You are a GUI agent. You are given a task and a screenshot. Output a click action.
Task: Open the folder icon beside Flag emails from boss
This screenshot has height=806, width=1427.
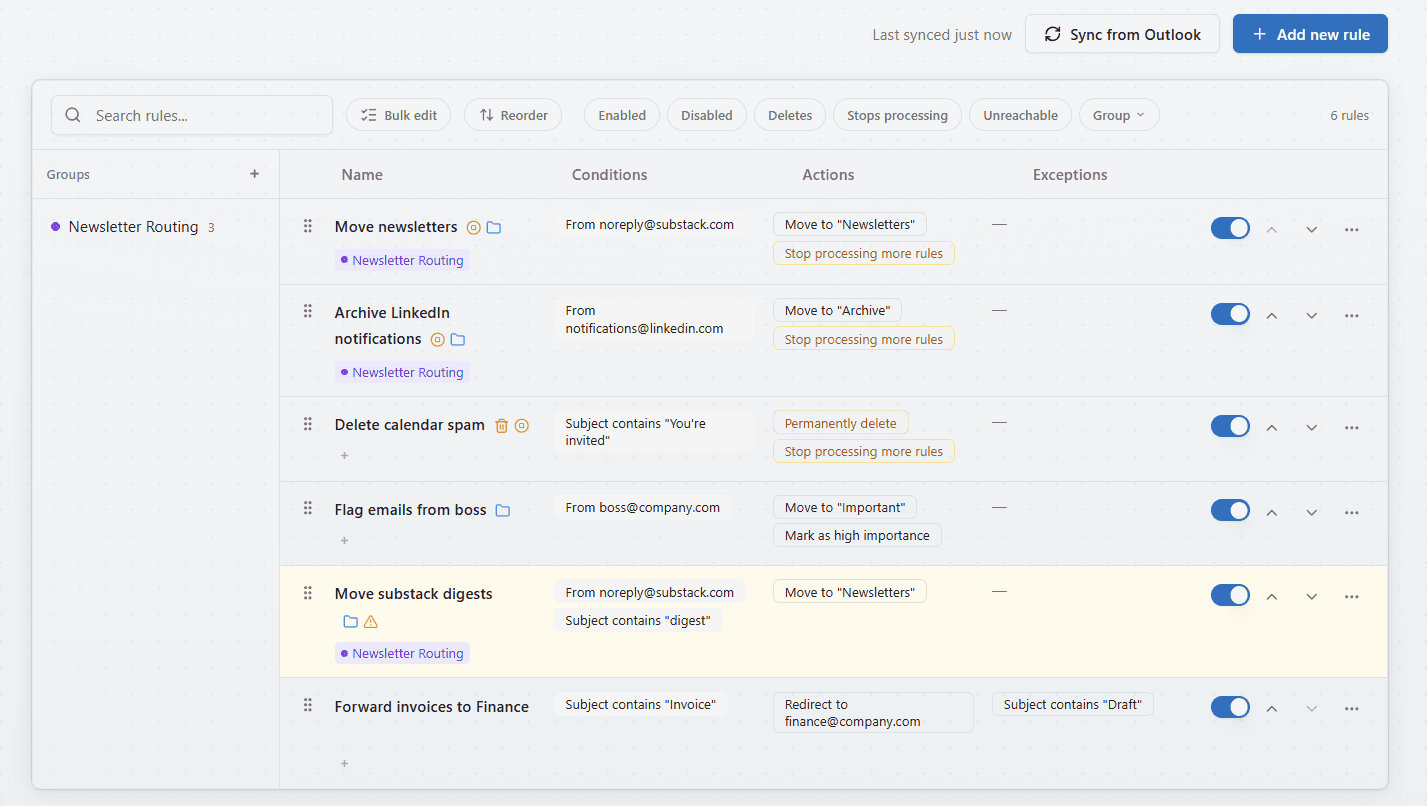[503, 509]
